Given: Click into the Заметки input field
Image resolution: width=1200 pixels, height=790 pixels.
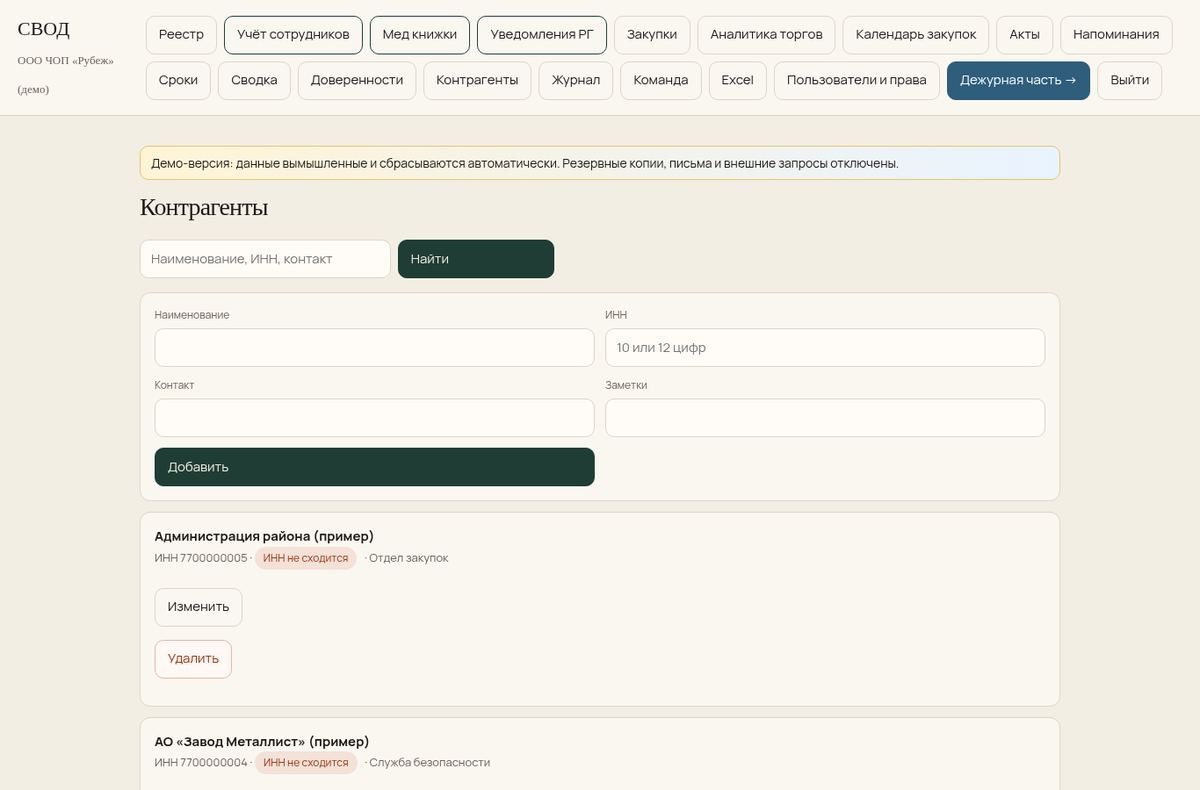Looking at the screenshot, I should point(825,418).
